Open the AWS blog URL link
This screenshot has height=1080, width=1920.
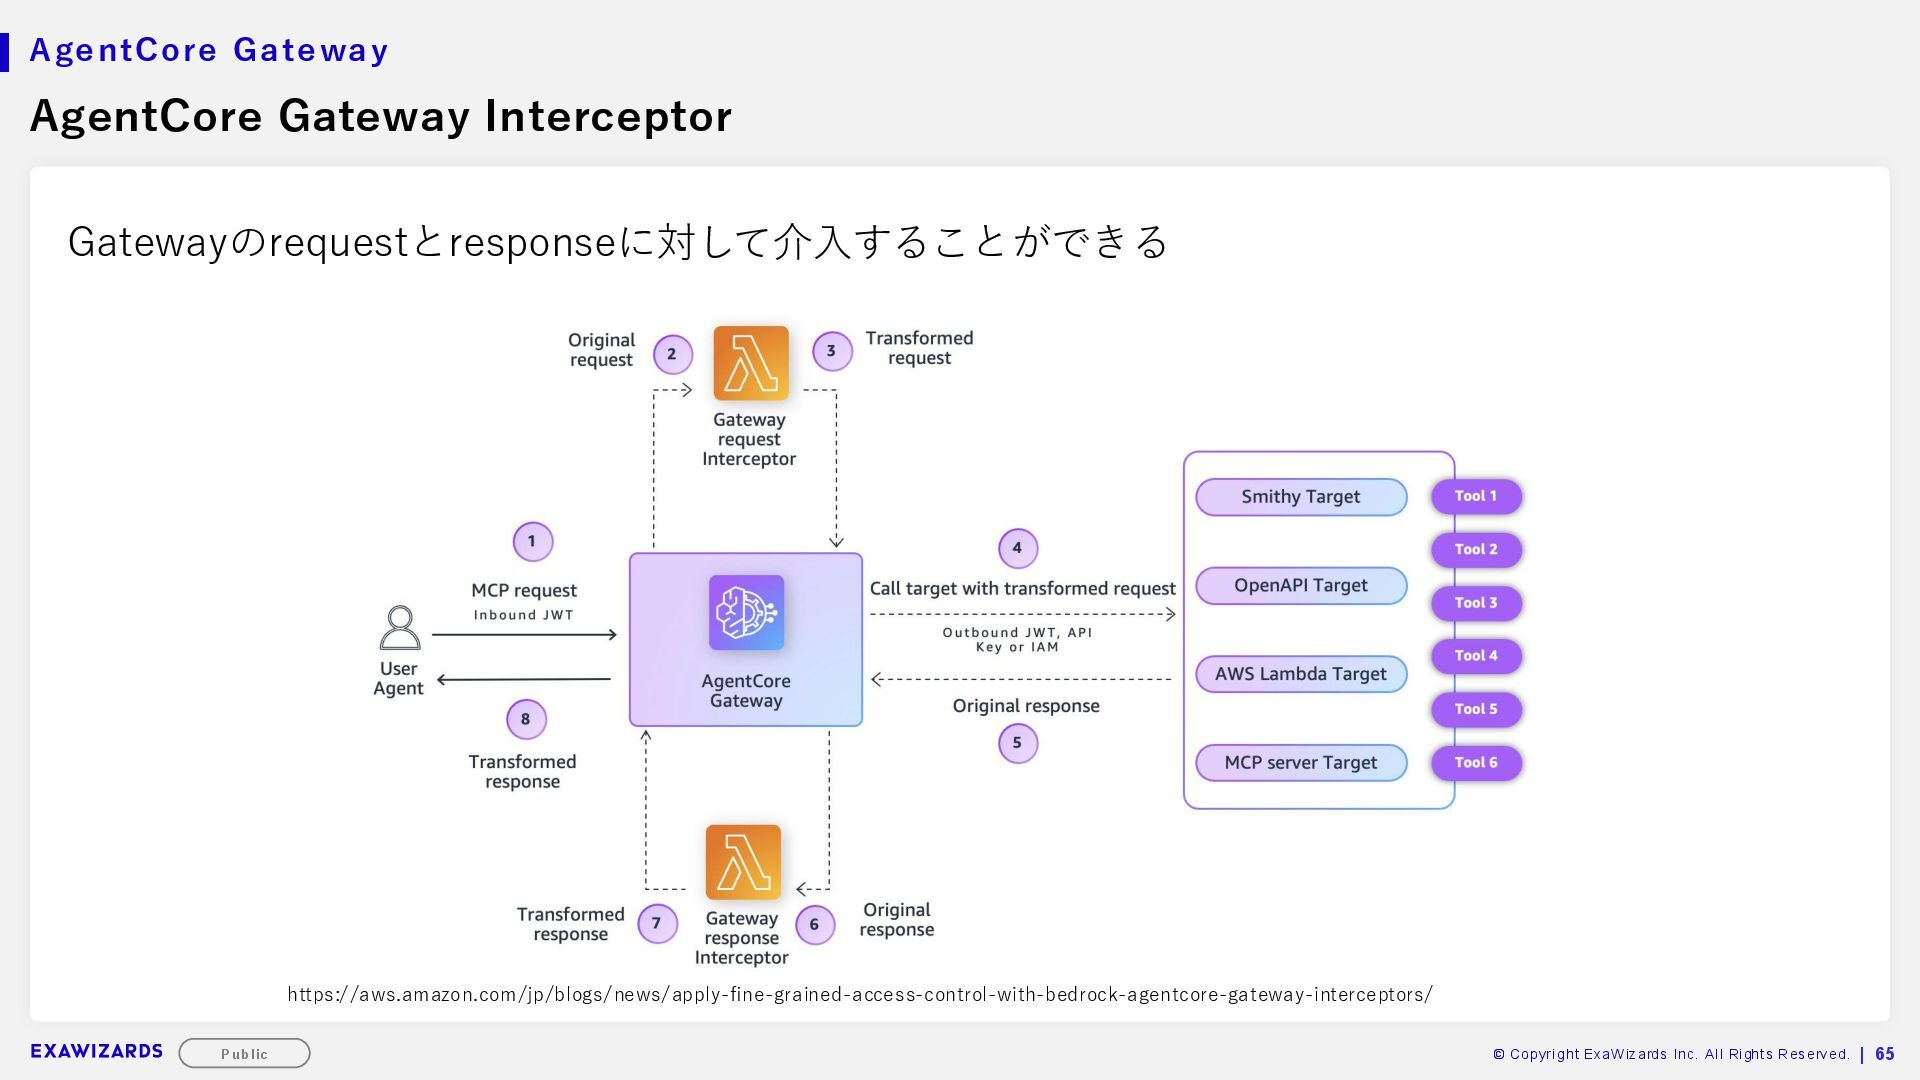coord(859,994)
